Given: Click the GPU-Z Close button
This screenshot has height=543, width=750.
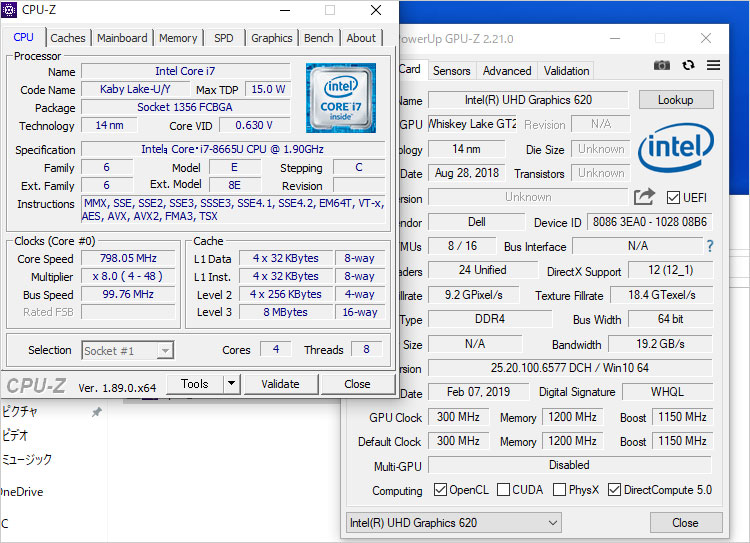Looking at the screenshot, I should [x=685, y=522].
